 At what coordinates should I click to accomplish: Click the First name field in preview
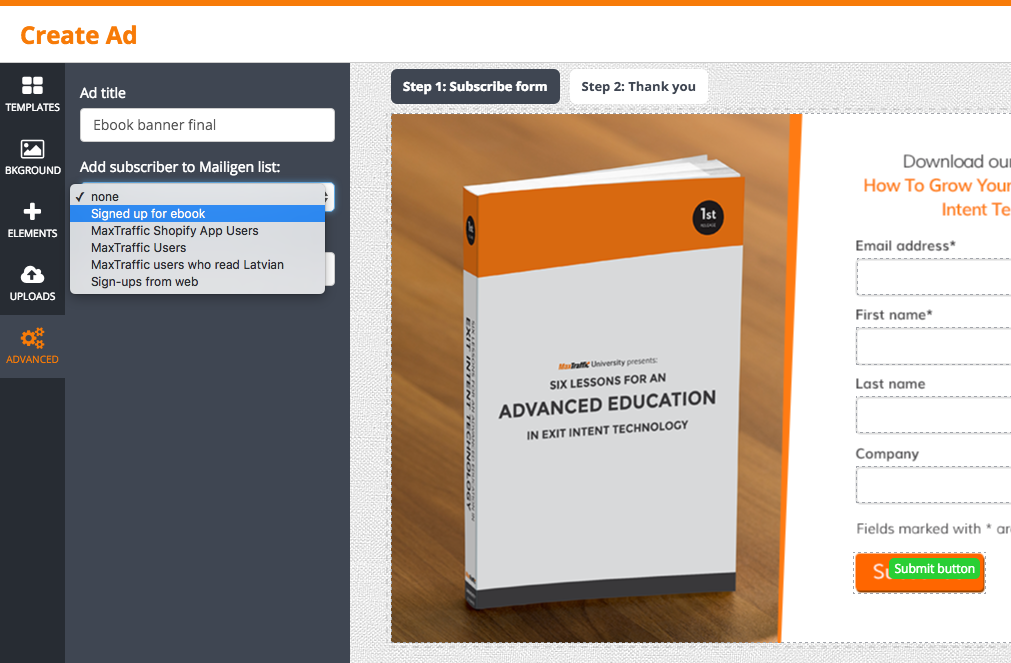click(934, 346)
